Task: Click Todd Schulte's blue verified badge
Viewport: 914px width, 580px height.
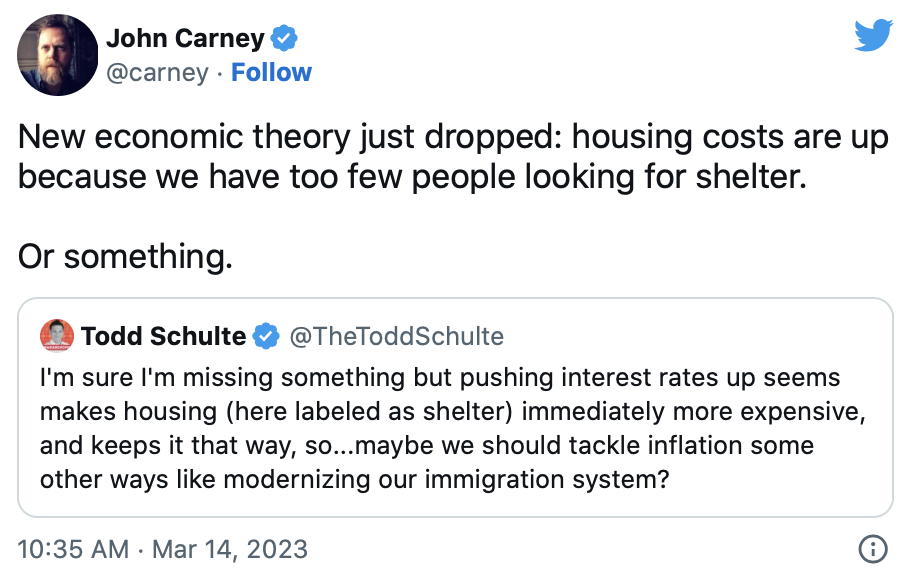Action: (265, 336)
